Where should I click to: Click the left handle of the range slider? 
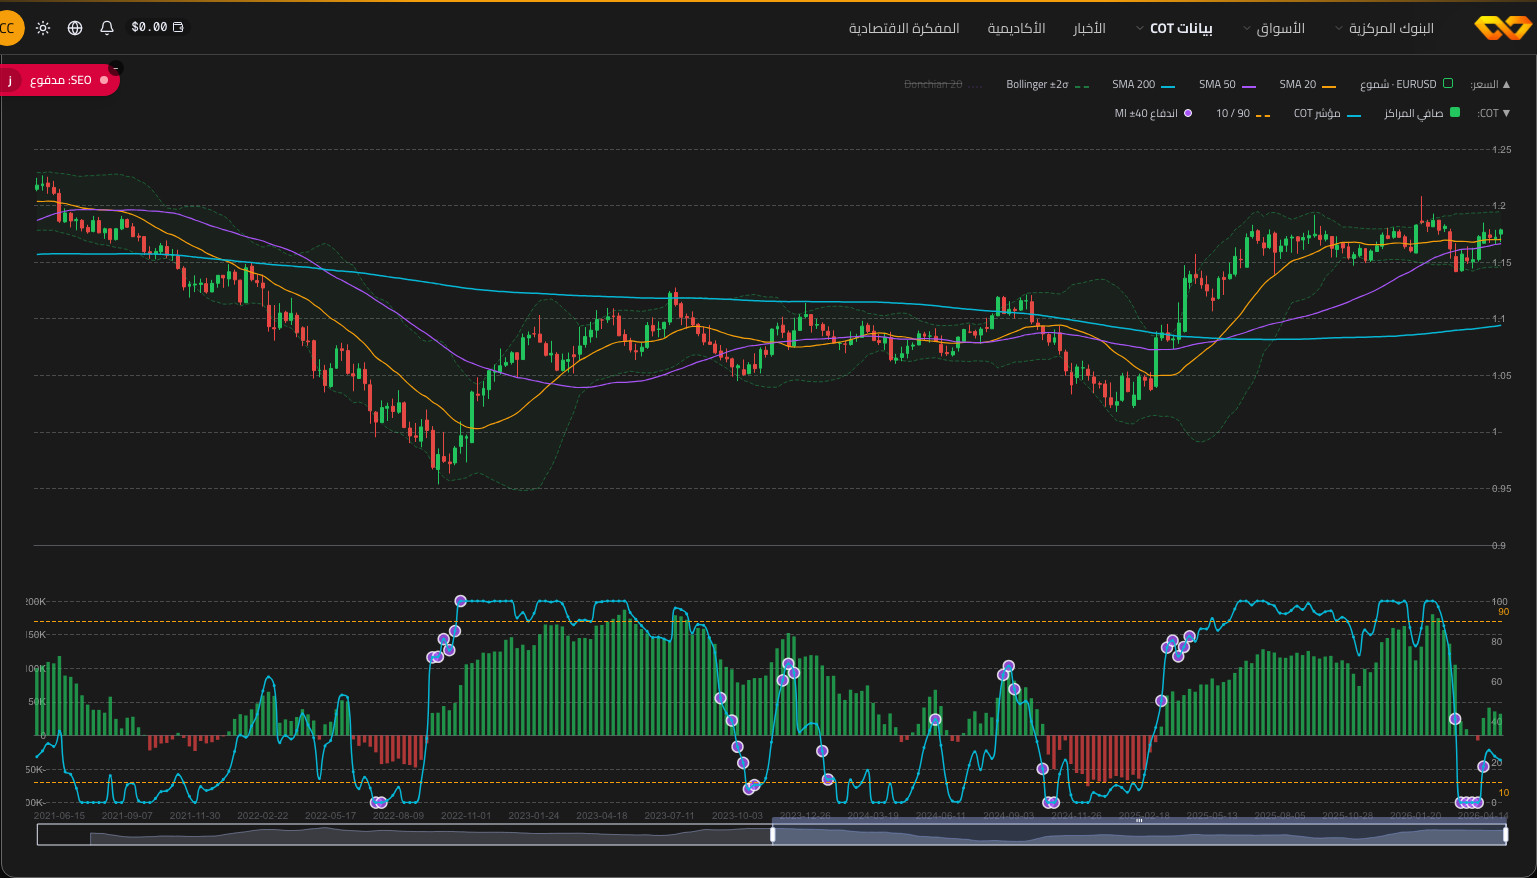click(772, 834)
